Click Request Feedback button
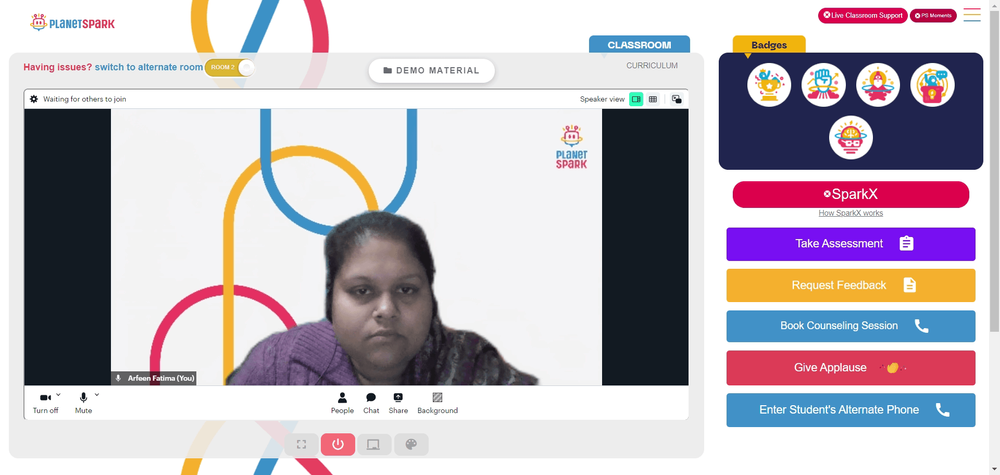The width and height of the screenshot is (1000, 475). coord(851,286)
